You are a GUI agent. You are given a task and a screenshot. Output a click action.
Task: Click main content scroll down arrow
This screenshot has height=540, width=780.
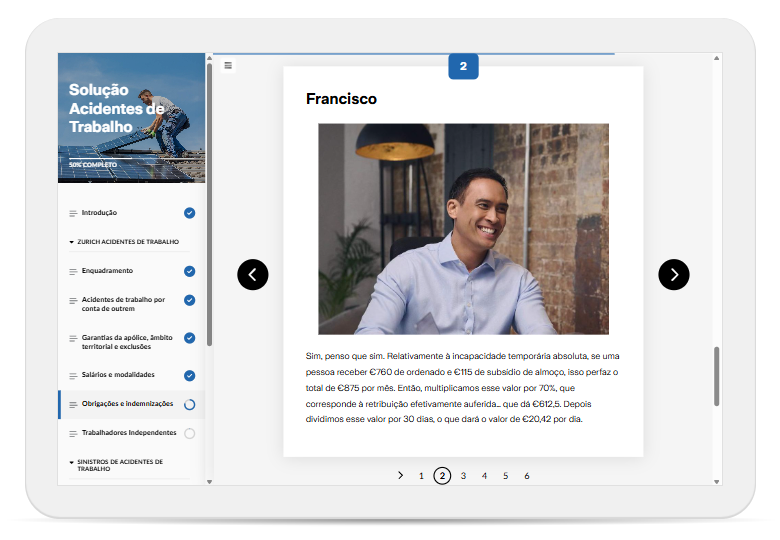click(716, 481)
